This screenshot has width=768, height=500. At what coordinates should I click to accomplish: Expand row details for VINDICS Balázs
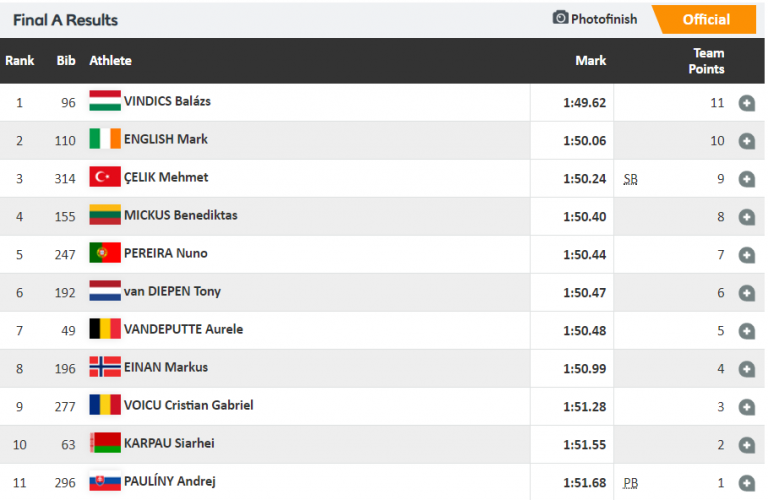click(746, 103)
